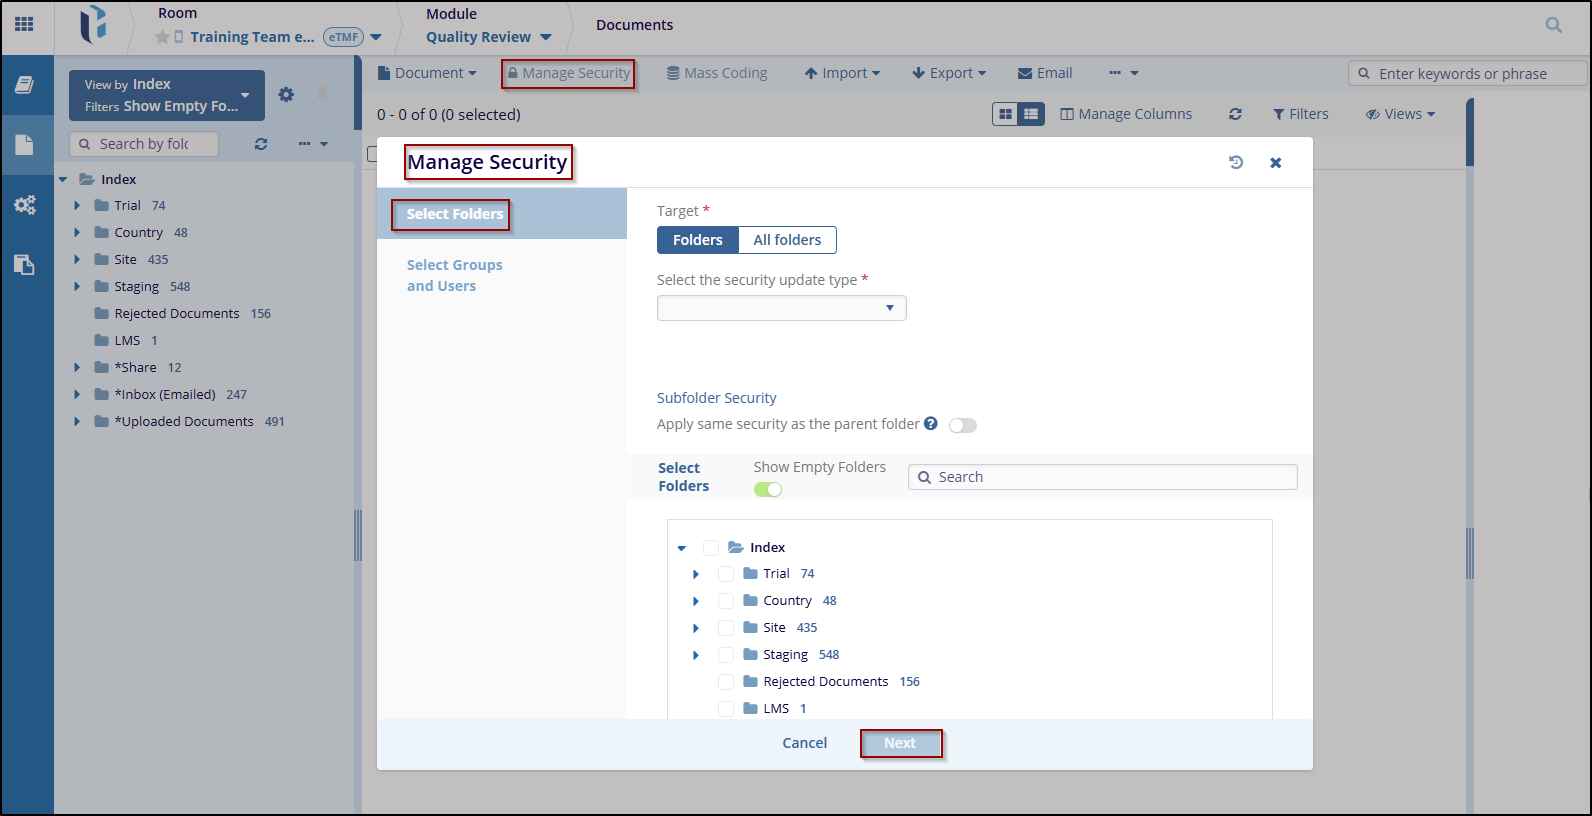Open workflow gears icon in left sidebar
Viewport: 1592px width, 816px height.
tap(25, 205)
